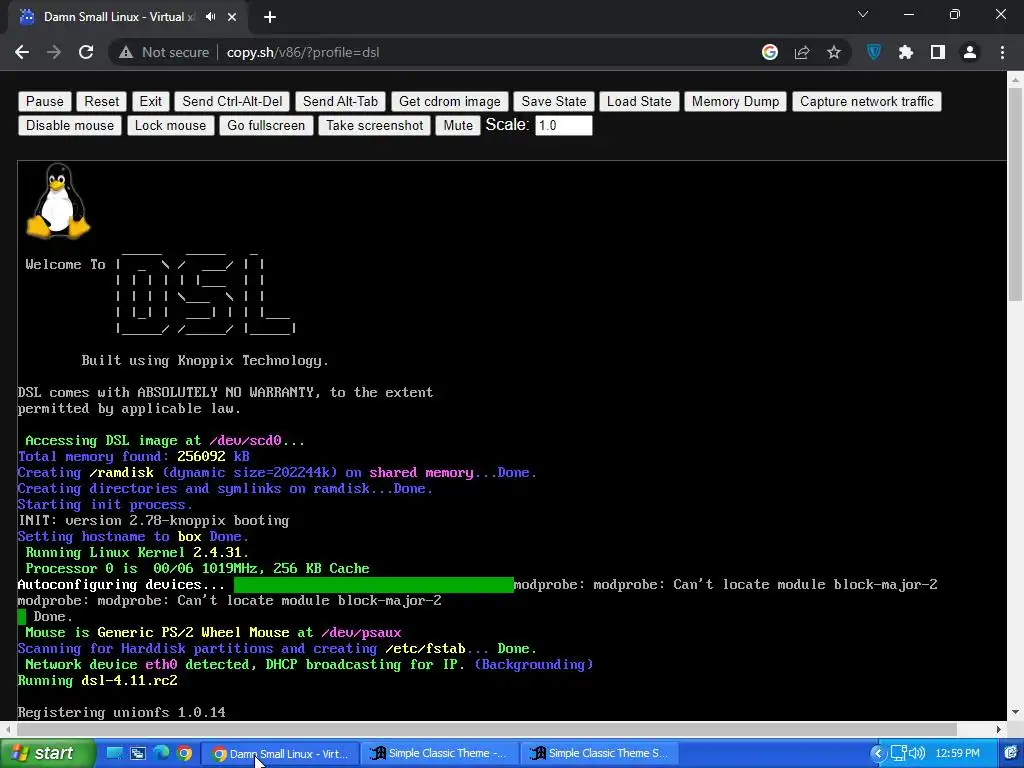Open the blue shield extension icon
1024x768 pixels.
tap(874, 52)
